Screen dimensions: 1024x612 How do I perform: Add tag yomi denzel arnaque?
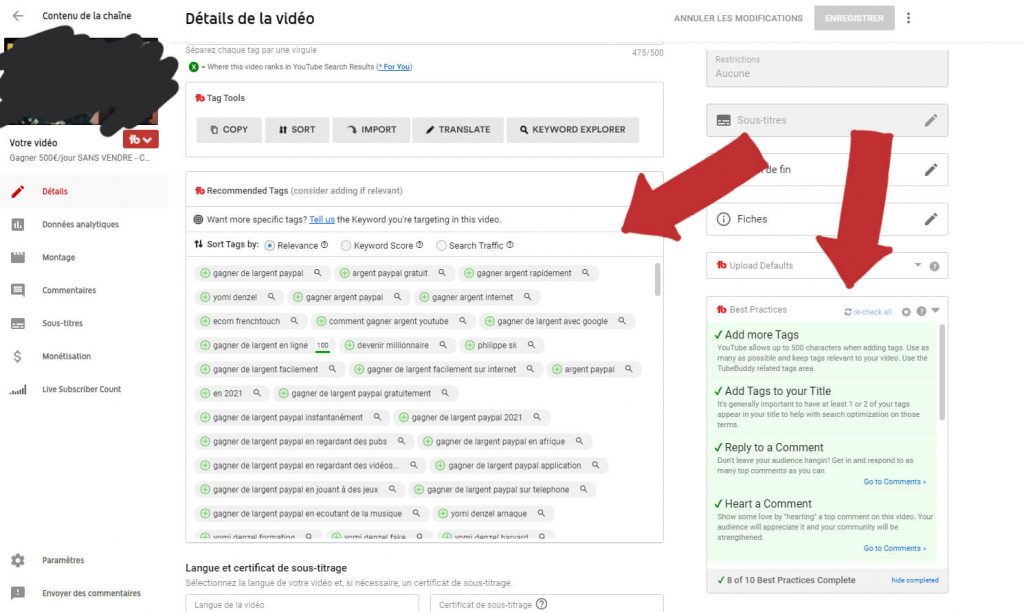[443, 513]
